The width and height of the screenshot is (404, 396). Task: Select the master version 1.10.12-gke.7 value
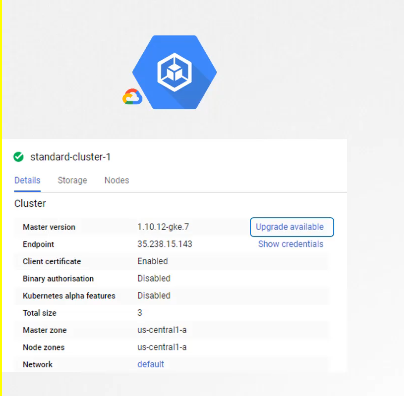click(x=163, y=227)
